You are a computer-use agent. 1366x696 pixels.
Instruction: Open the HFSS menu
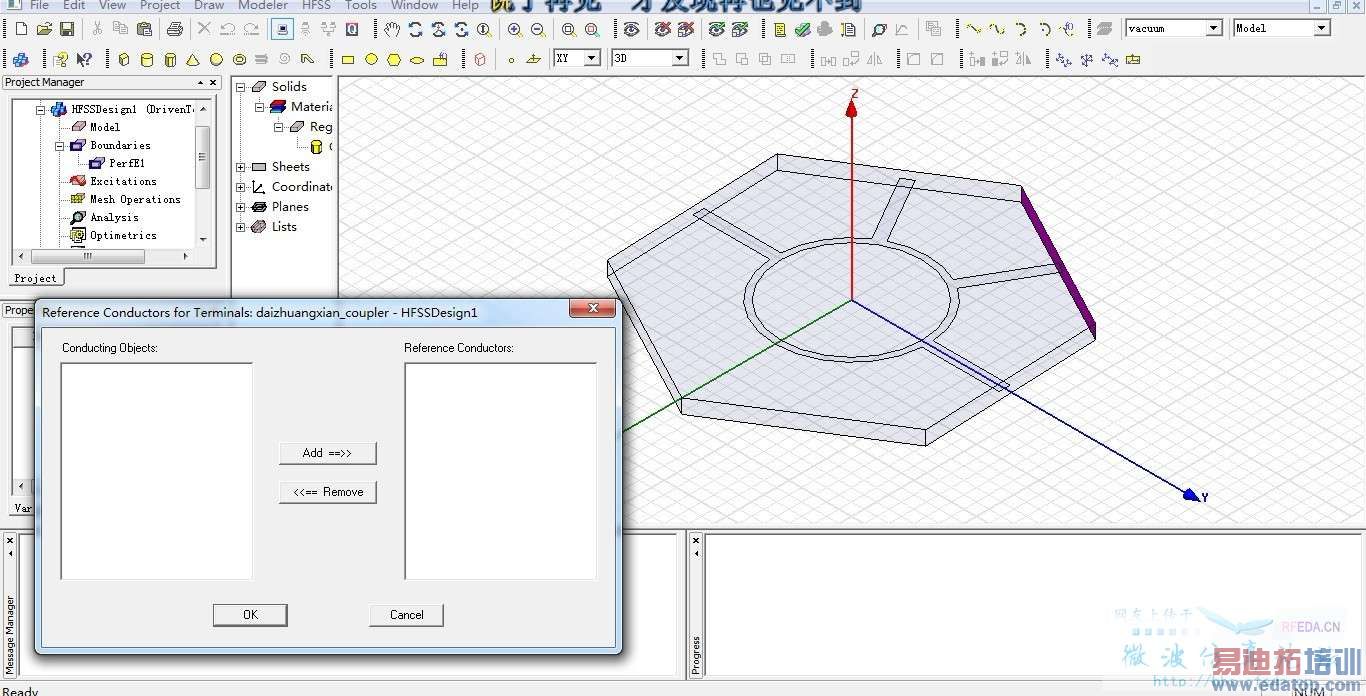pyautogui.click(x=316, y=5)
